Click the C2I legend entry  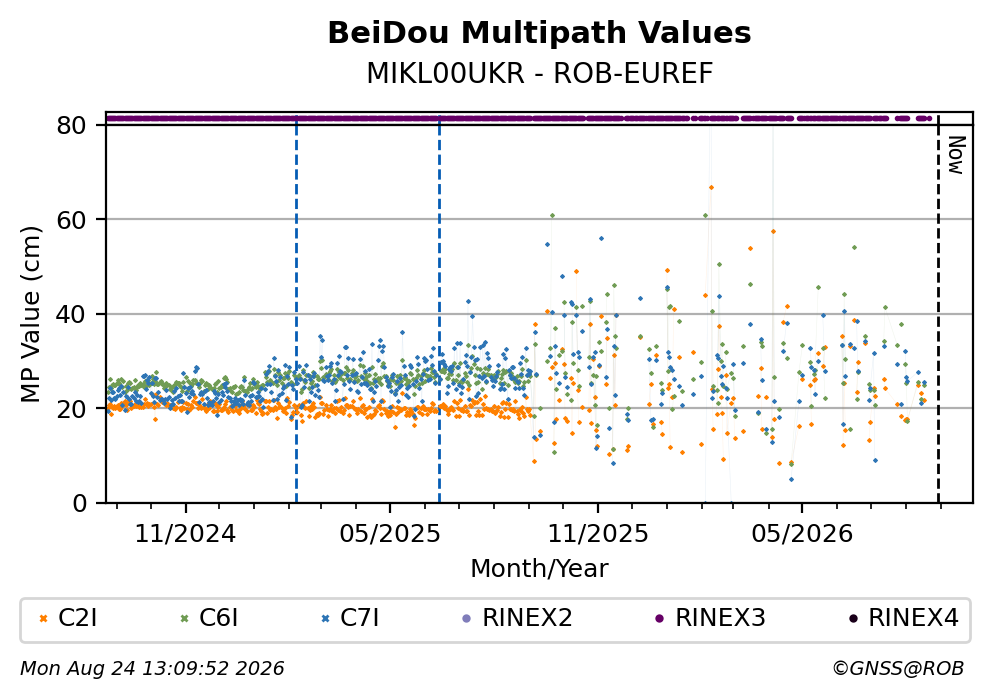coord(68,618)
